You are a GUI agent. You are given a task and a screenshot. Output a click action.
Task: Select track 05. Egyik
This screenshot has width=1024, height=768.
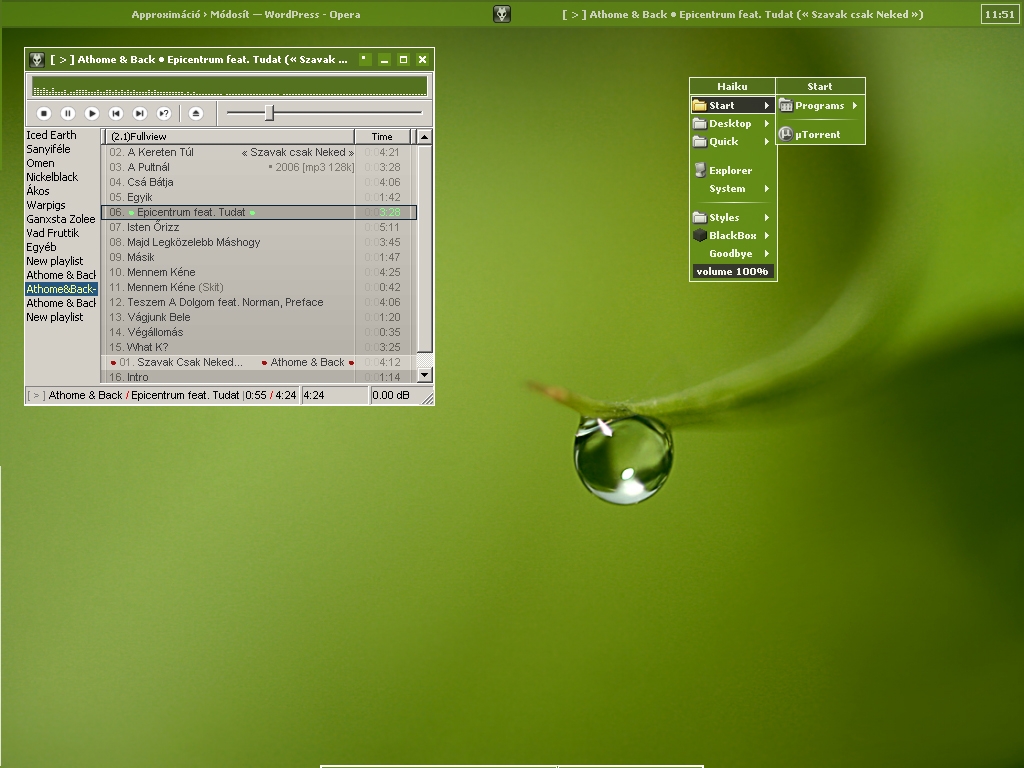pos(259,197)
